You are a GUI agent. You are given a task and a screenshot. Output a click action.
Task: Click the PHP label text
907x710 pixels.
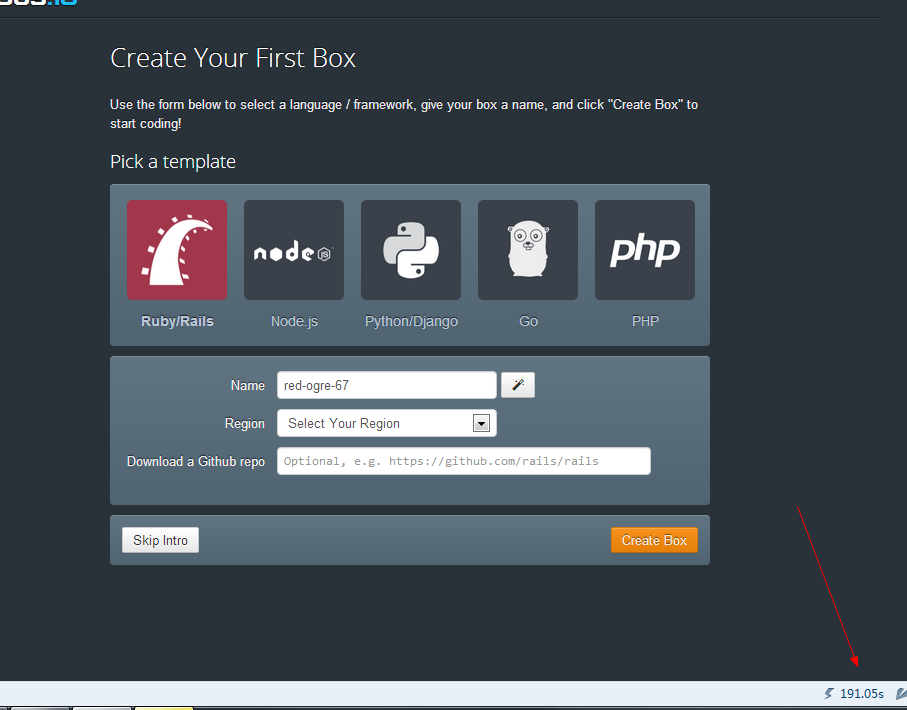[x=645, y=321]
